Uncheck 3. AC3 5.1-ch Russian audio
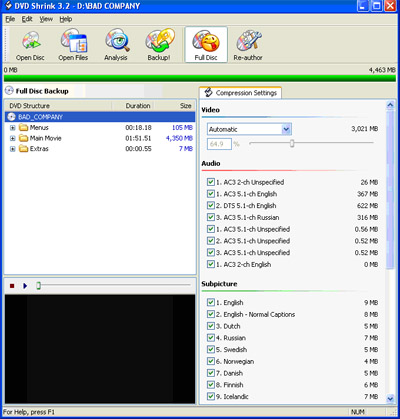This screenshot has width=400, height=419. click(x=210, y=217)
